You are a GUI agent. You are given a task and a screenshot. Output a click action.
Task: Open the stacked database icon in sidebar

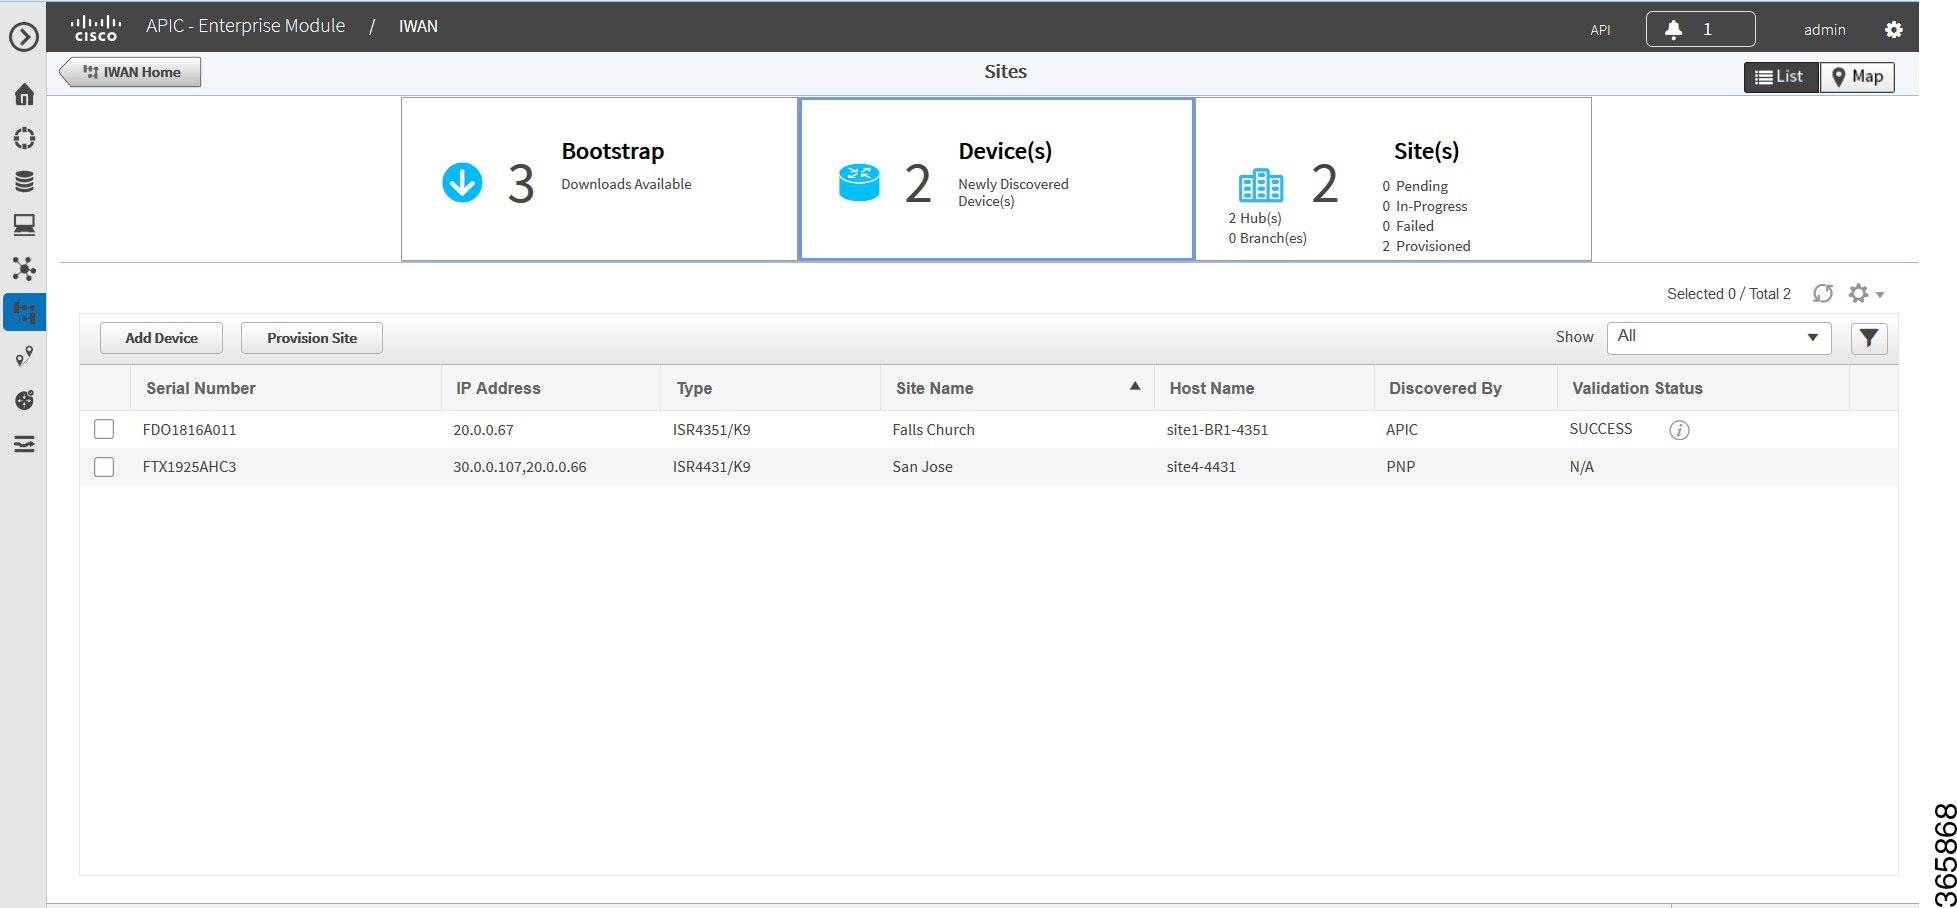pyautogui.click(x=24, y=181)
